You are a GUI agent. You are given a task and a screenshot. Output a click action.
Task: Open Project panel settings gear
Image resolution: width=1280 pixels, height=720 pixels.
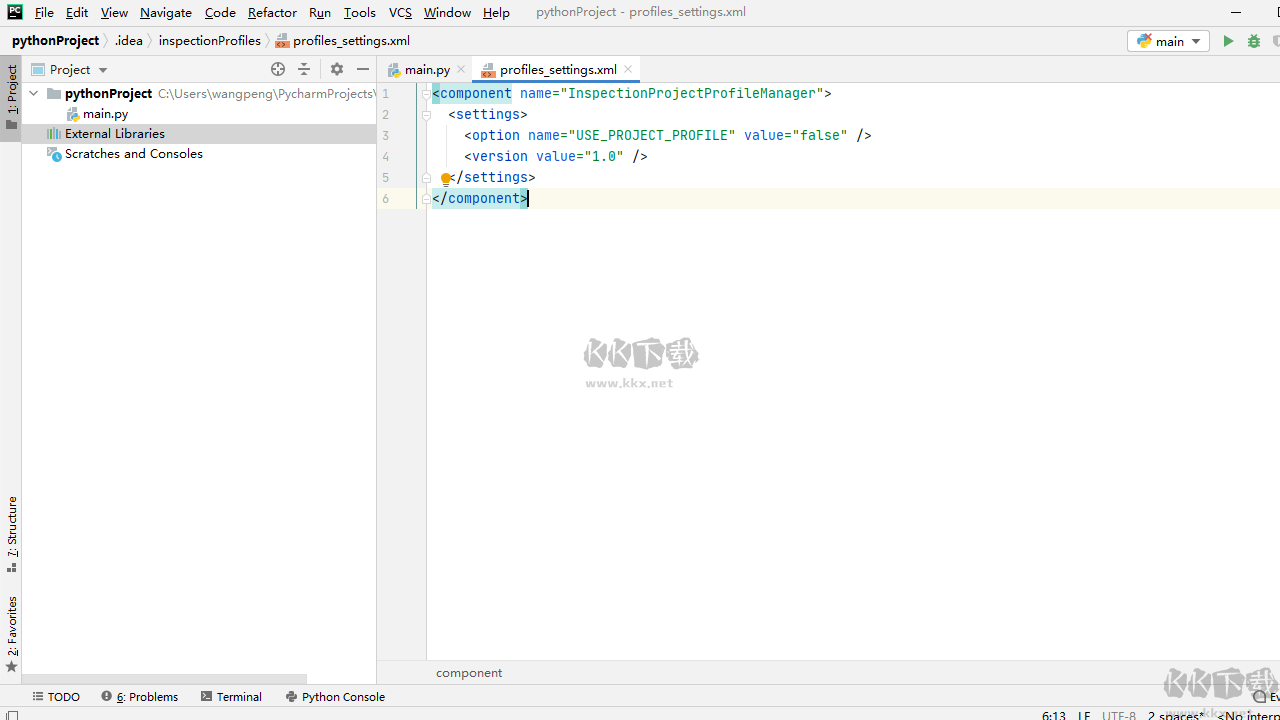pos(337,69)
